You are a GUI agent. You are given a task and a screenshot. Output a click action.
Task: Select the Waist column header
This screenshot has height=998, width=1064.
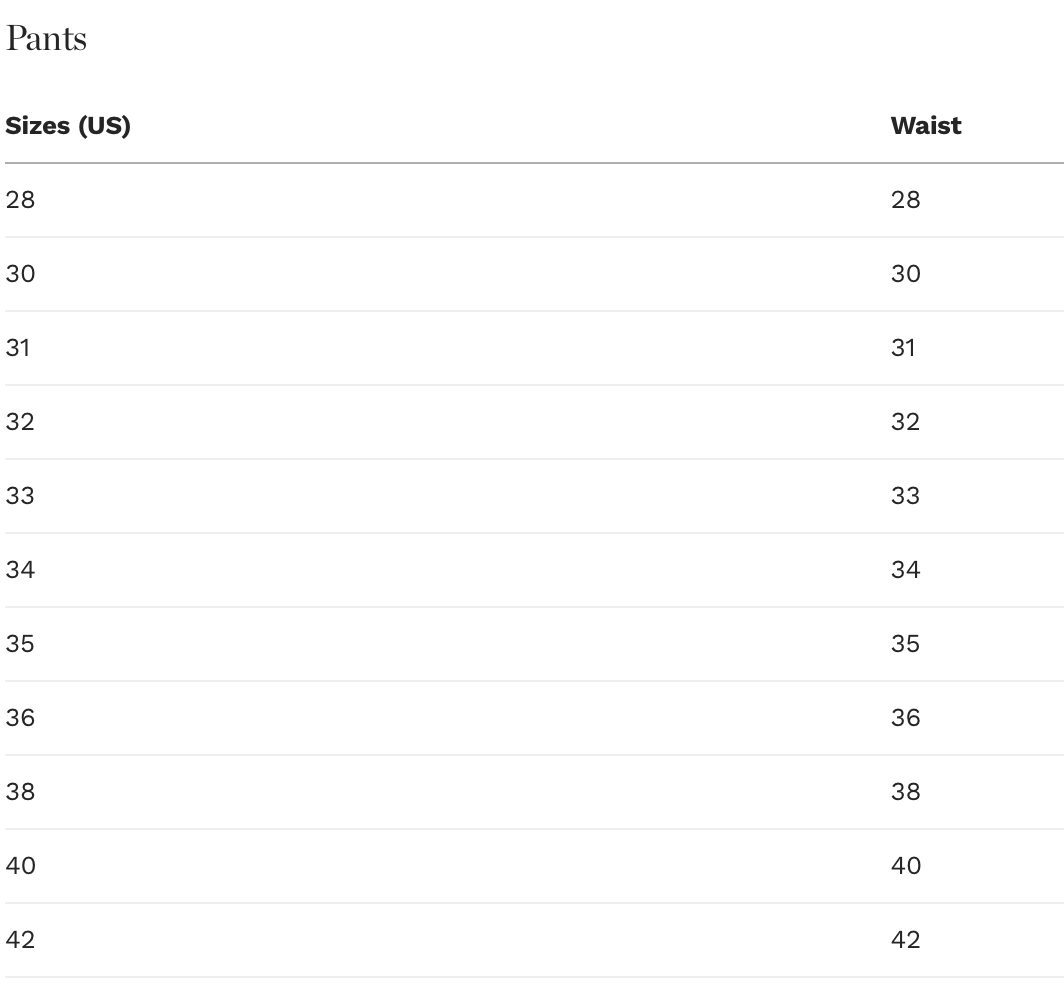click(x=925, y=126)
